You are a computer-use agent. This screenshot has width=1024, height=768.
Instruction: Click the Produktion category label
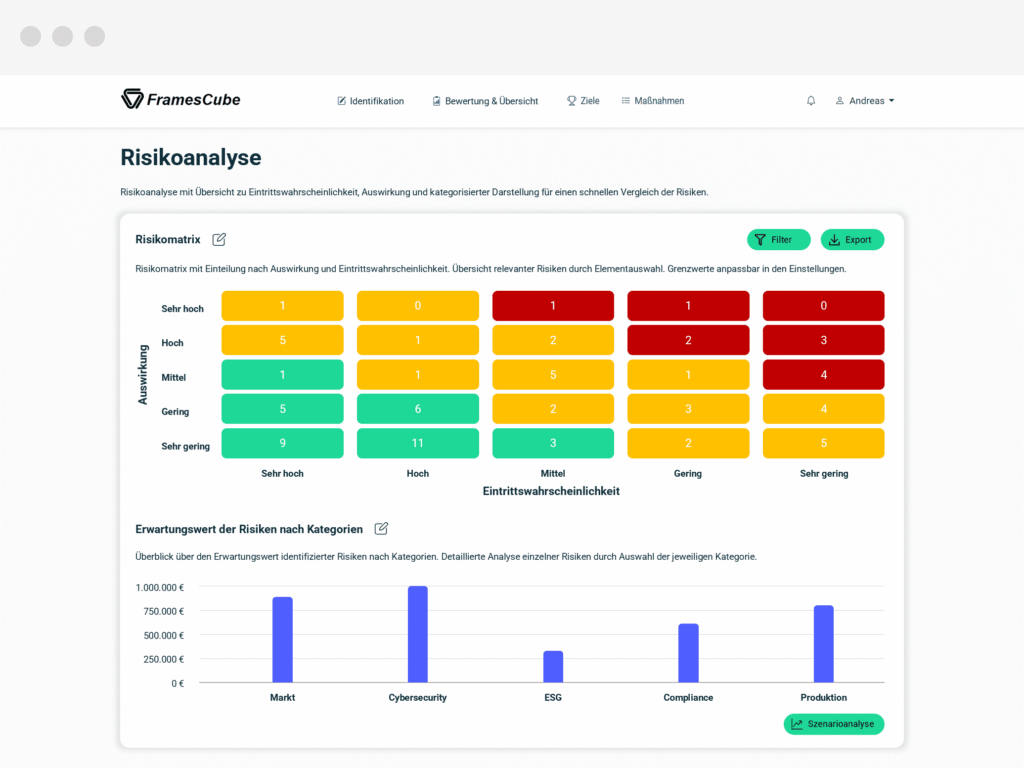pos(824,697)
